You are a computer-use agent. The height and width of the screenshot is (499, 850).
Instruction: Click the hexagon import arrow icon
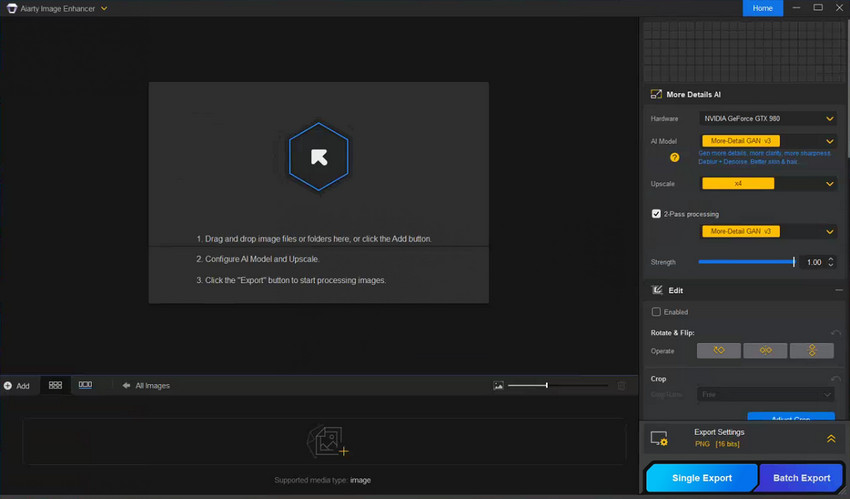click(x=319, y=157)
